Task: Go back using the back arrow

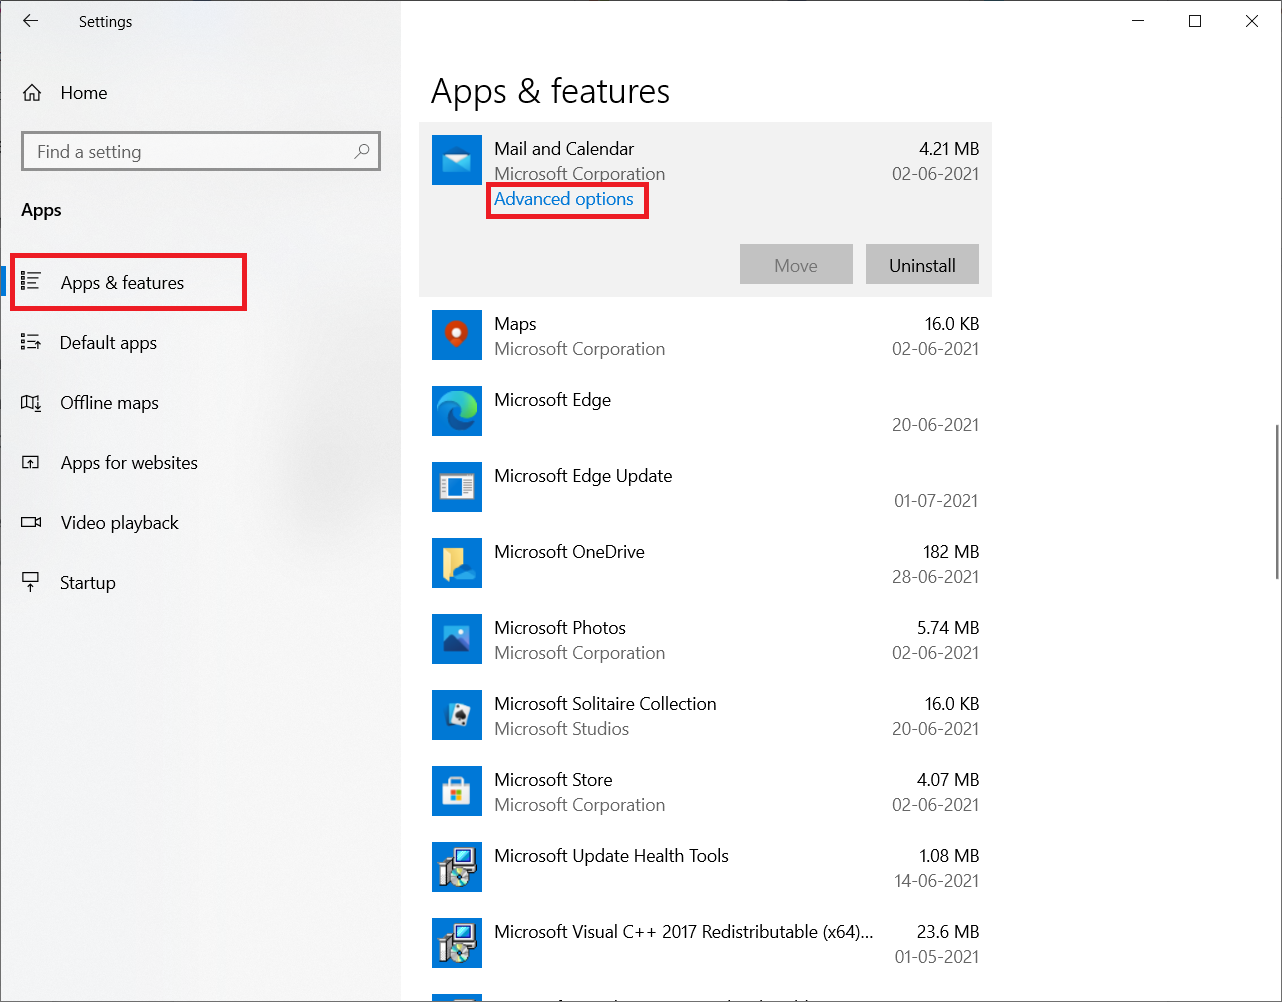Action: pos(30,21)
